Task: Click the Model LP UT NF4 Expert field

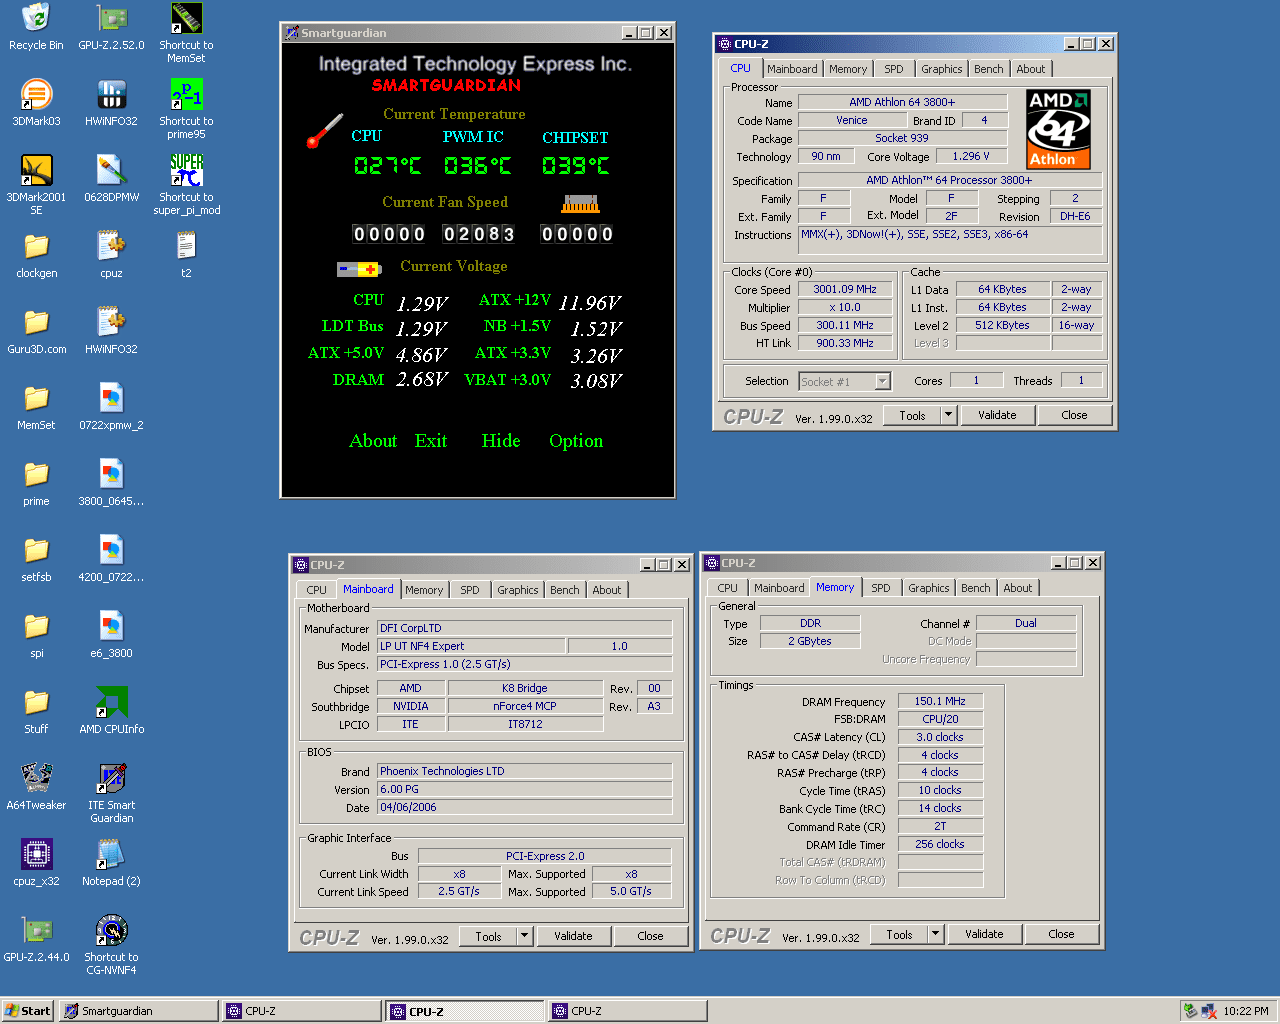Action: pos(471,646)
